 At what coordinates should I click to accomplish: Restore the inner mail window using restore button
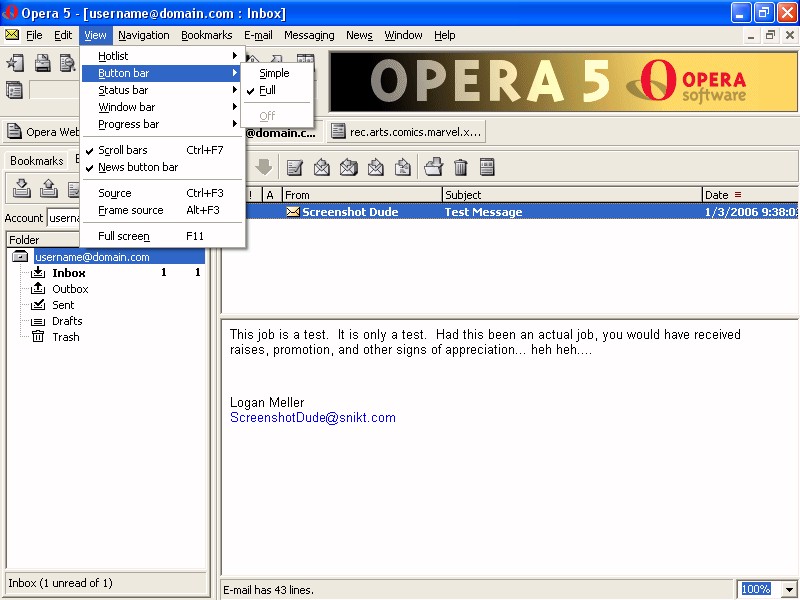click(x=770, y=35)
